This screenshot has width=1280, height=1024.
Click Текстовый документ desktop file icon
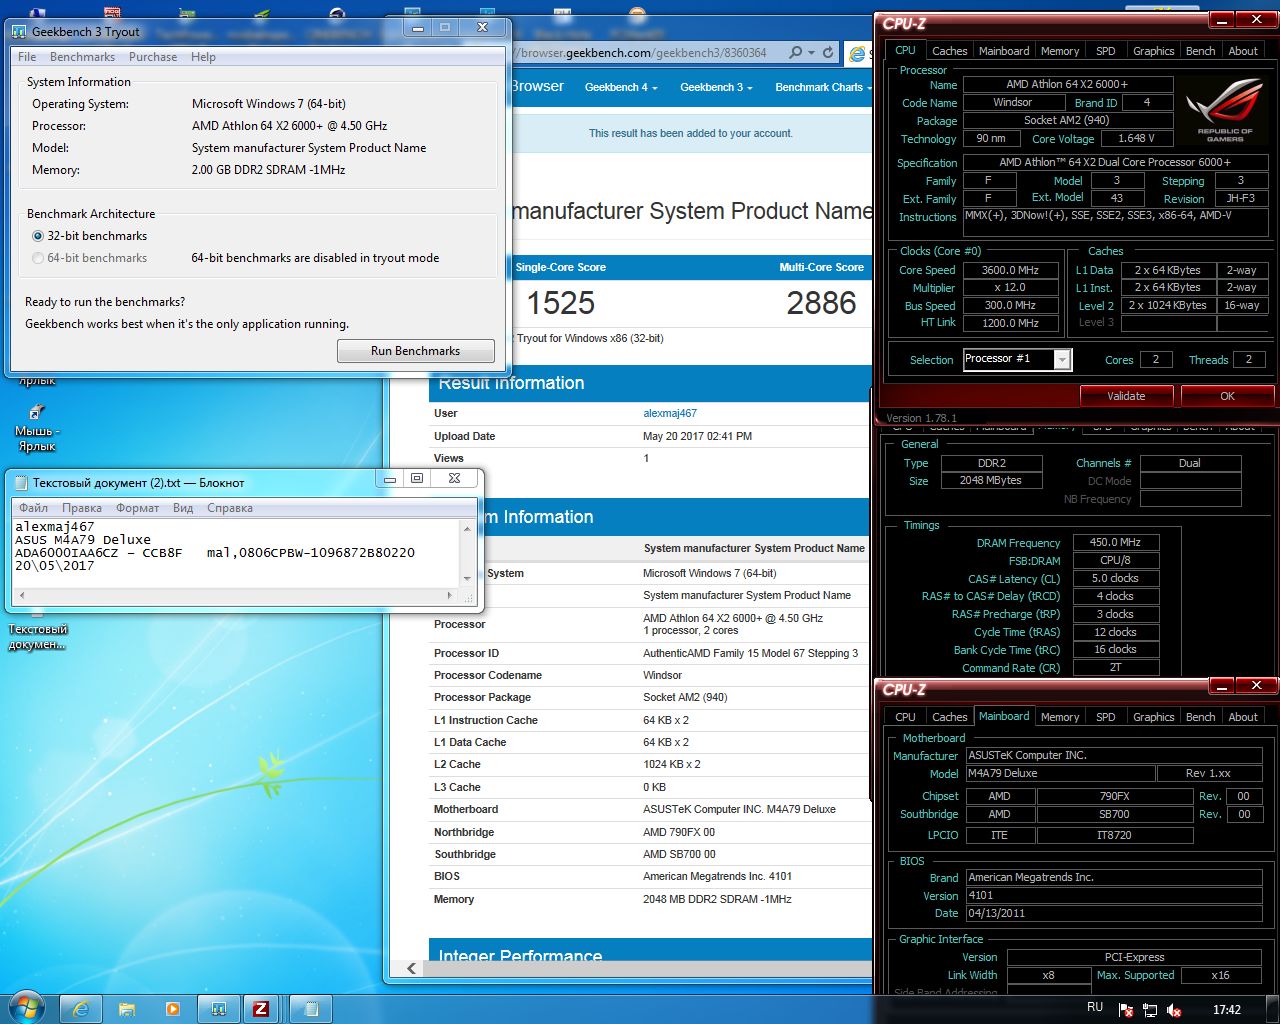tap(37, 632)
